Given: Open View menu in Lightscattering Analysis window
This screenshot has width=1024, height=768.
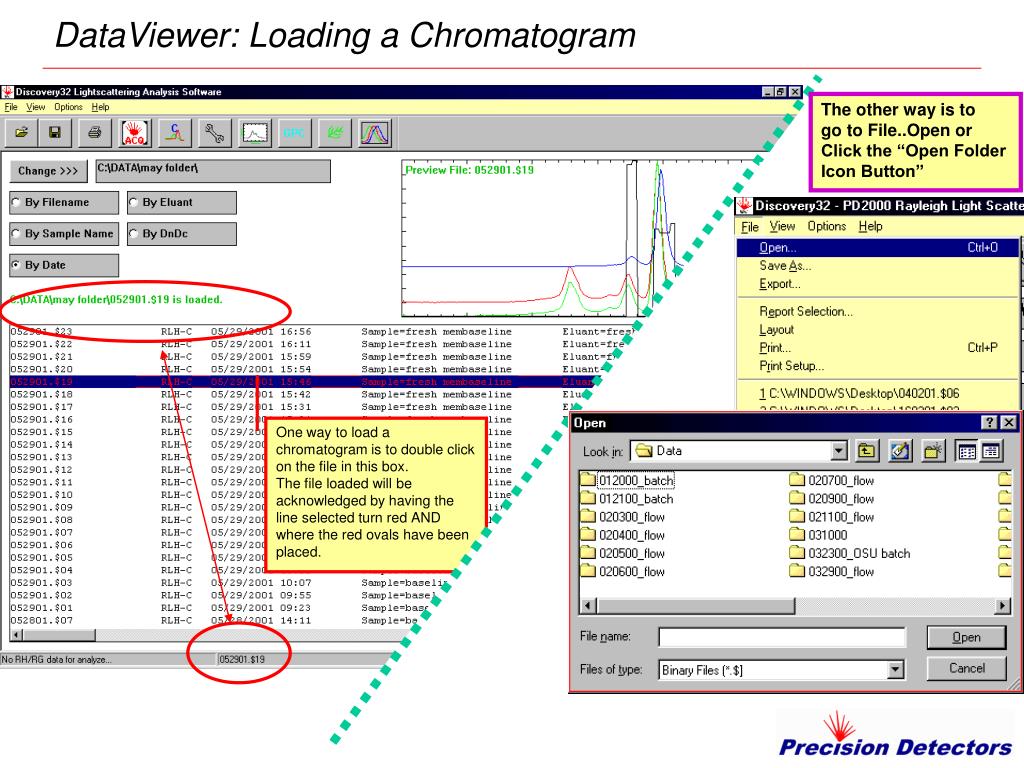Looking at the screenshot, I should click(x=36, y=107).
